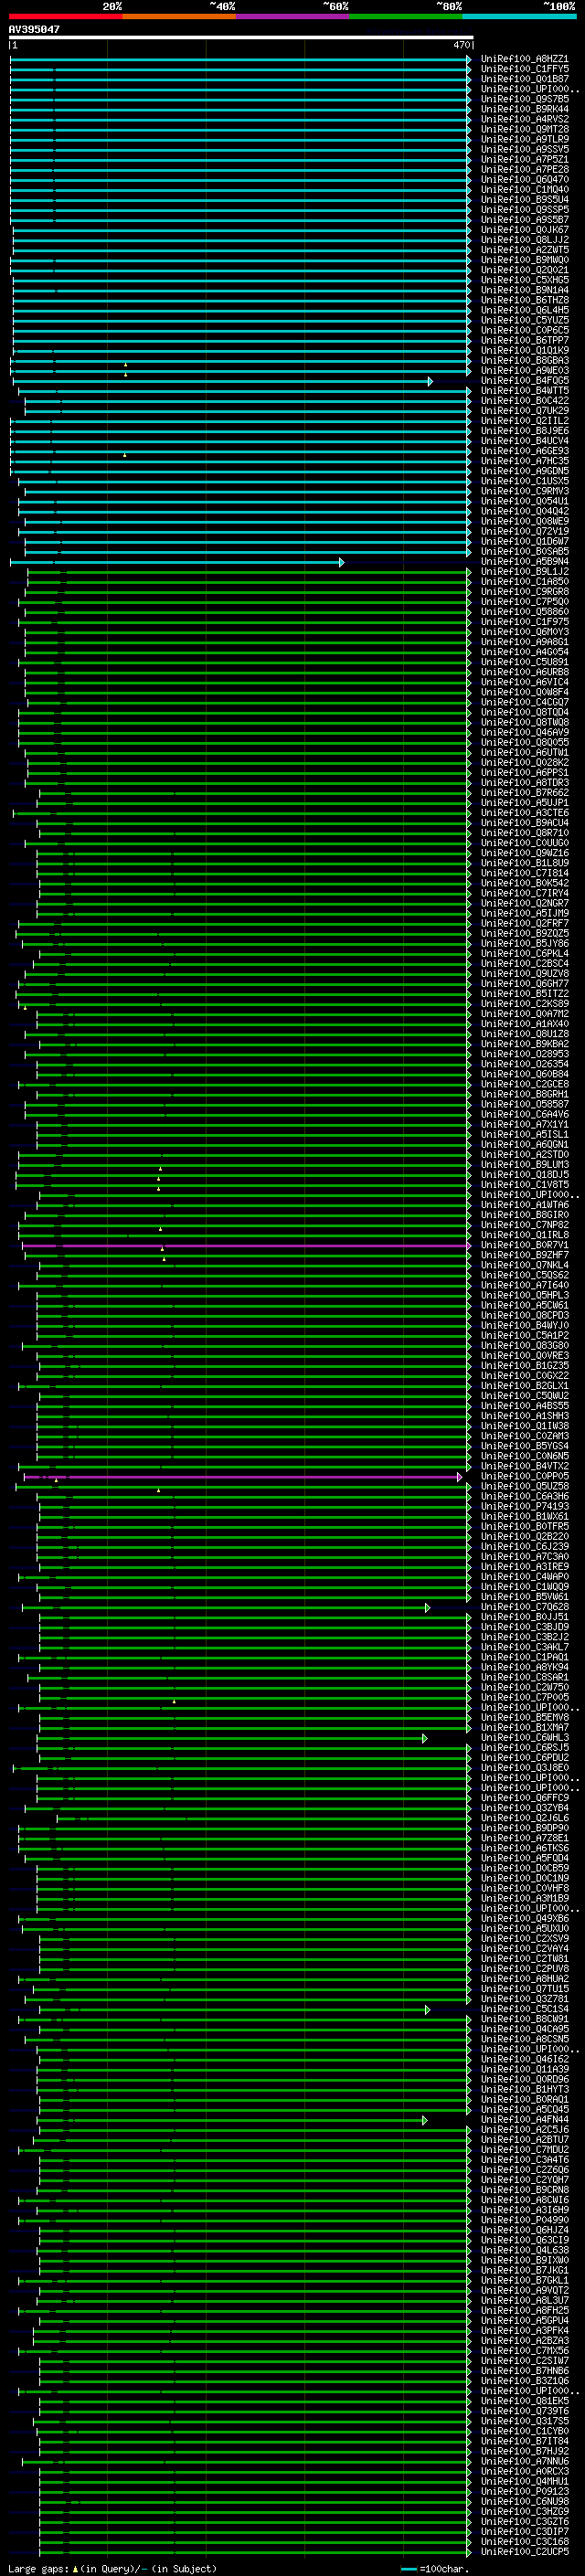The width and height of the screenshot is (585, 2576).
Task: Select the UniRef100_Q49XB6 label
Action: pyautogui.click(x=524, y=1920)
